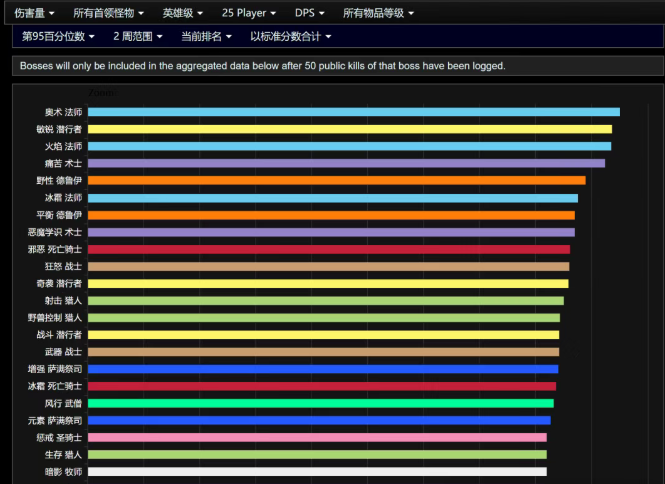Viewport: 665px width, 484px height.
Task: Expand the 所有首领怪物 boss filter
Action: coord(107,13)
